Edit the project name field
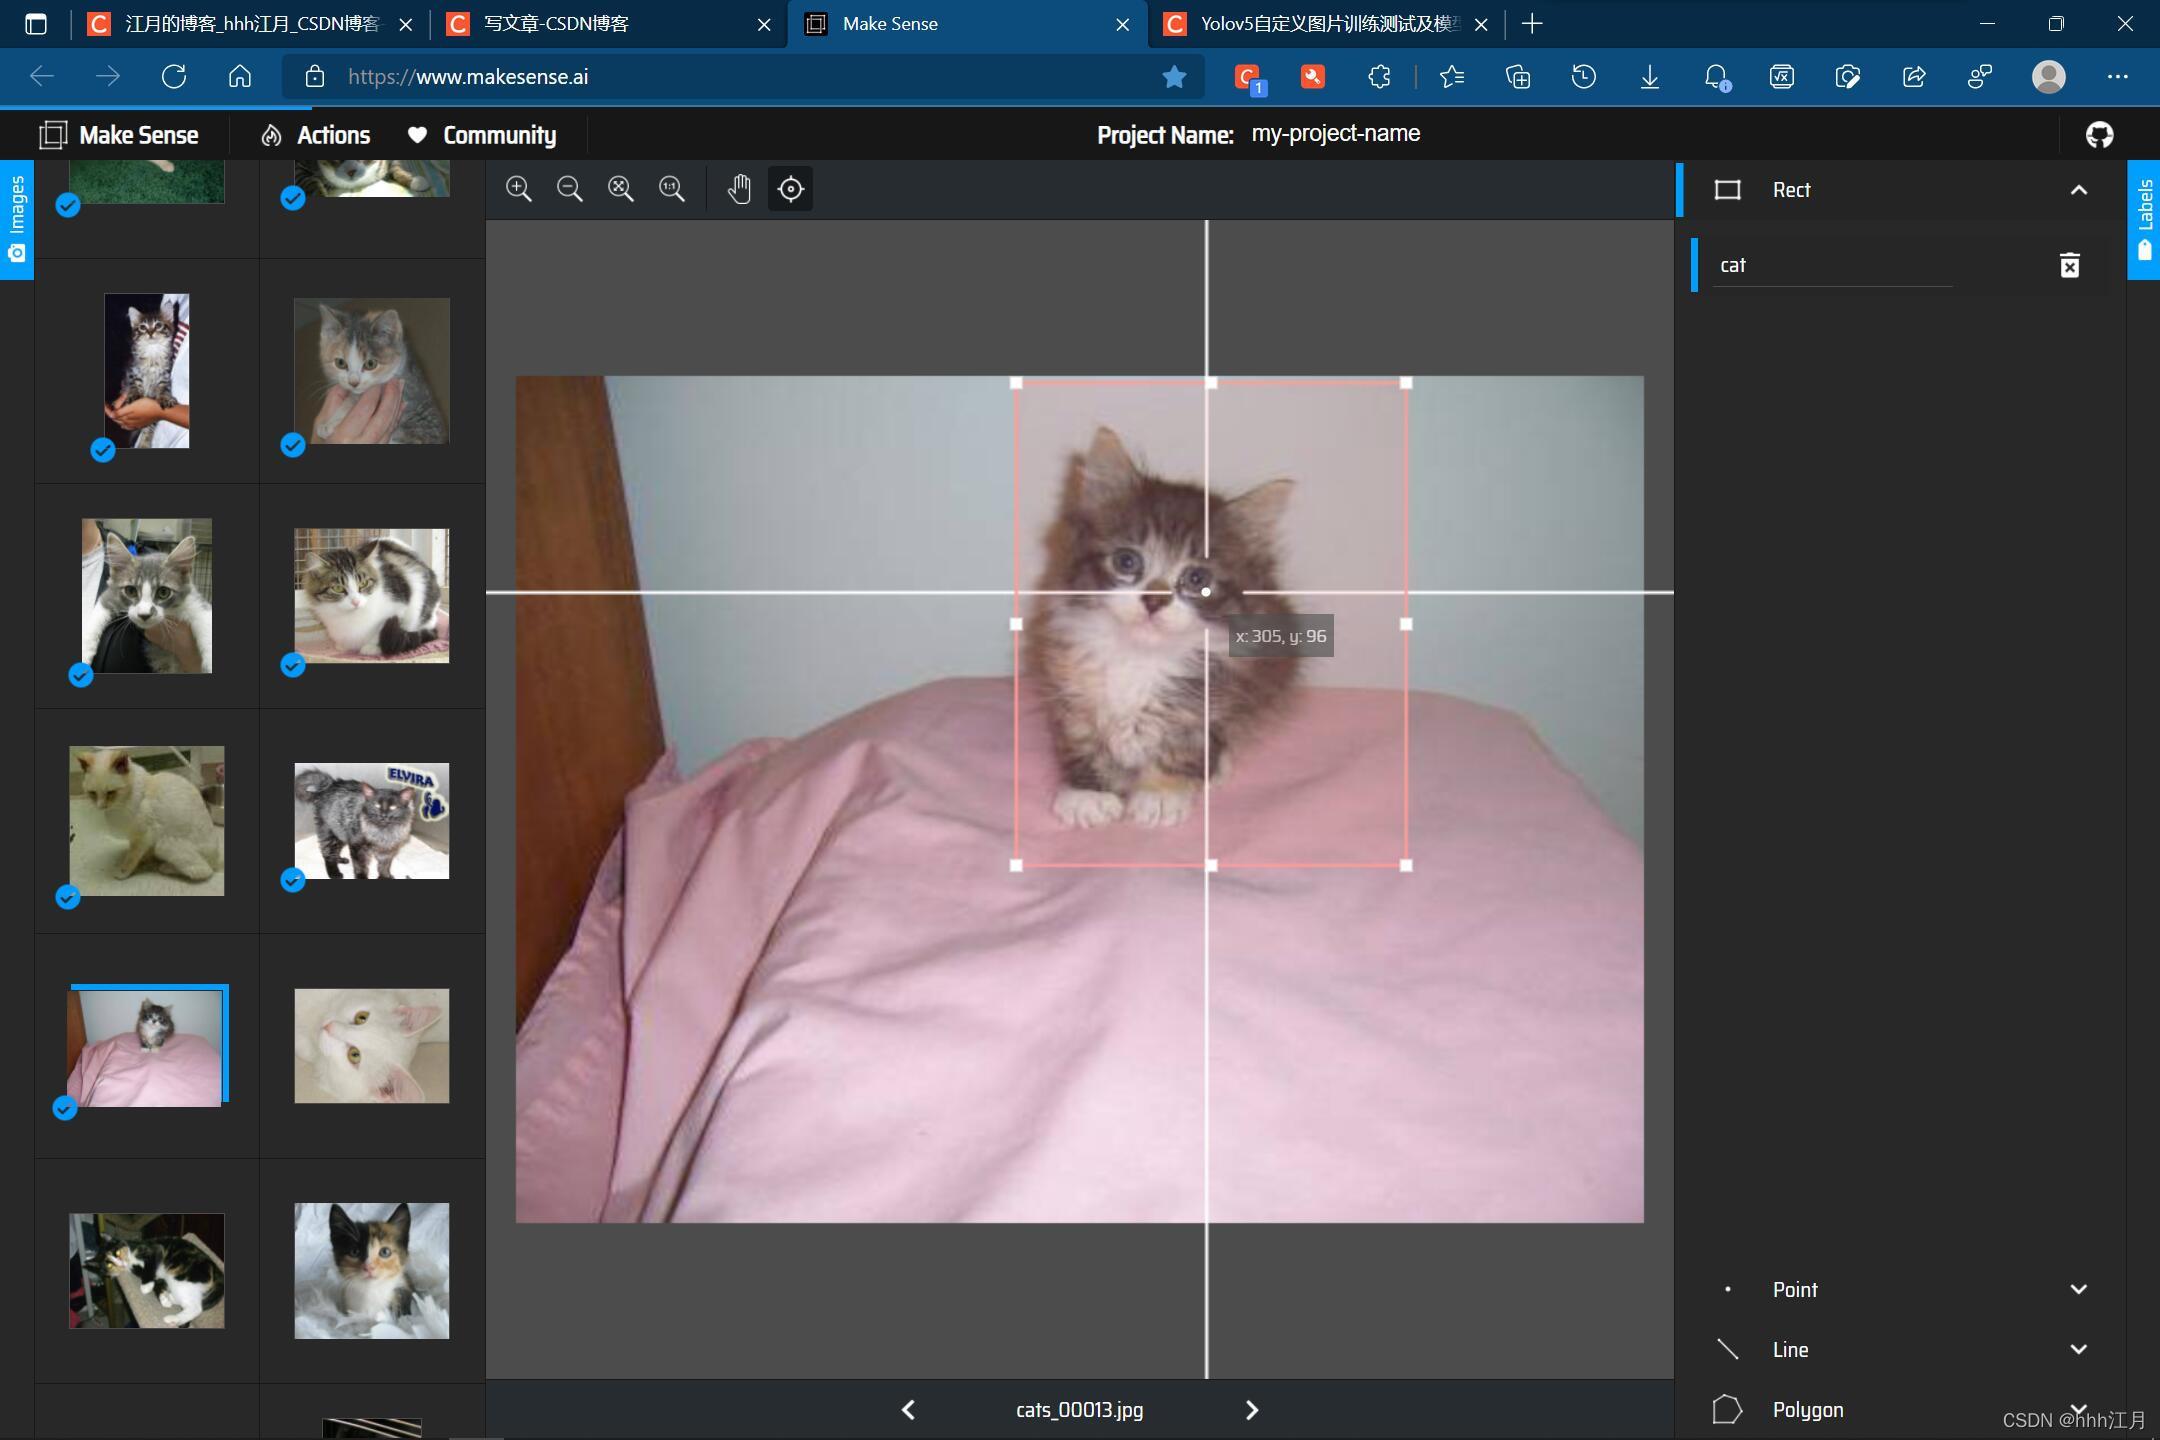Viewport: 2160px width, 1440px height. [1336, 134]
